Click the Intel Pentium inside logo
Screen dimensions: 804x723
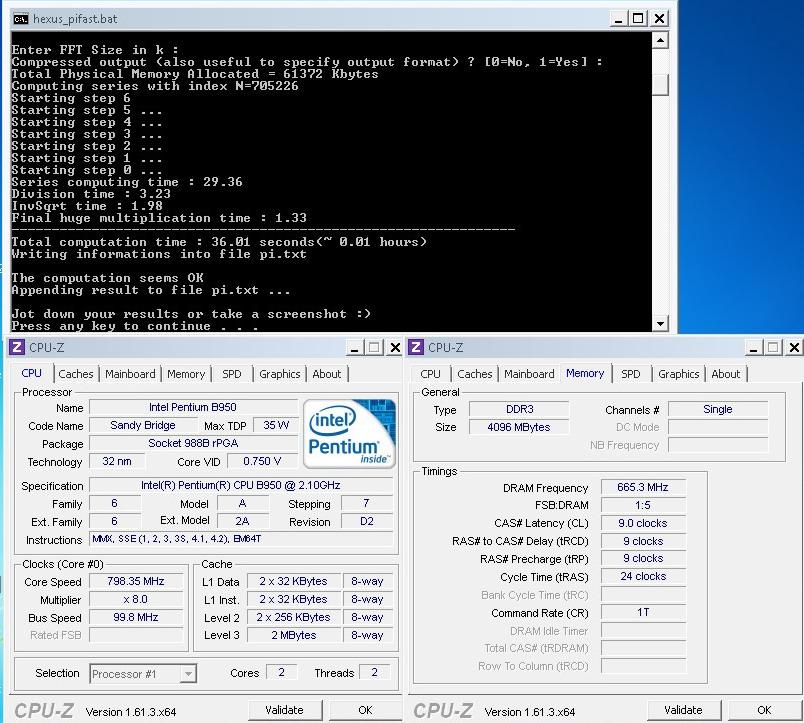349,434
